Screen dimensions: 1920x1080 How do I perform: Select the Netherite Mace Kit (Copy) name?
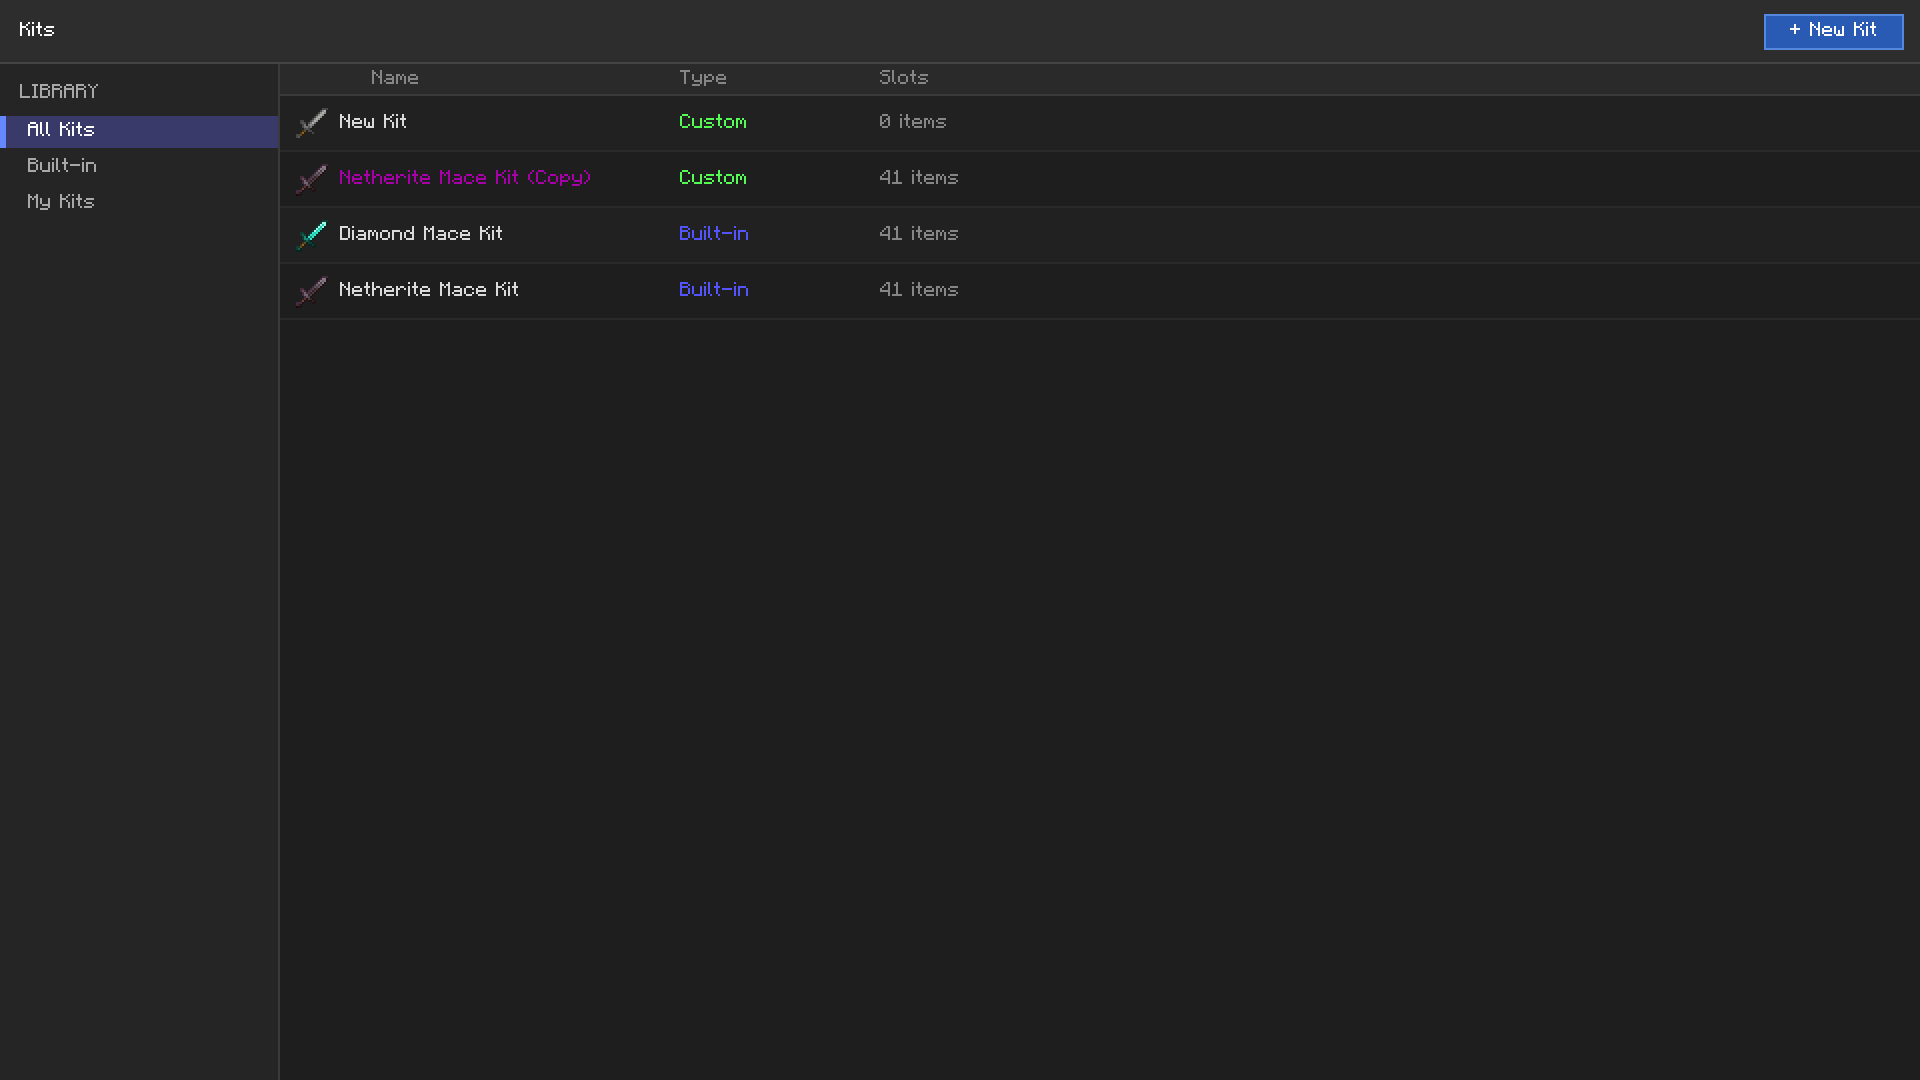[465, 178]
